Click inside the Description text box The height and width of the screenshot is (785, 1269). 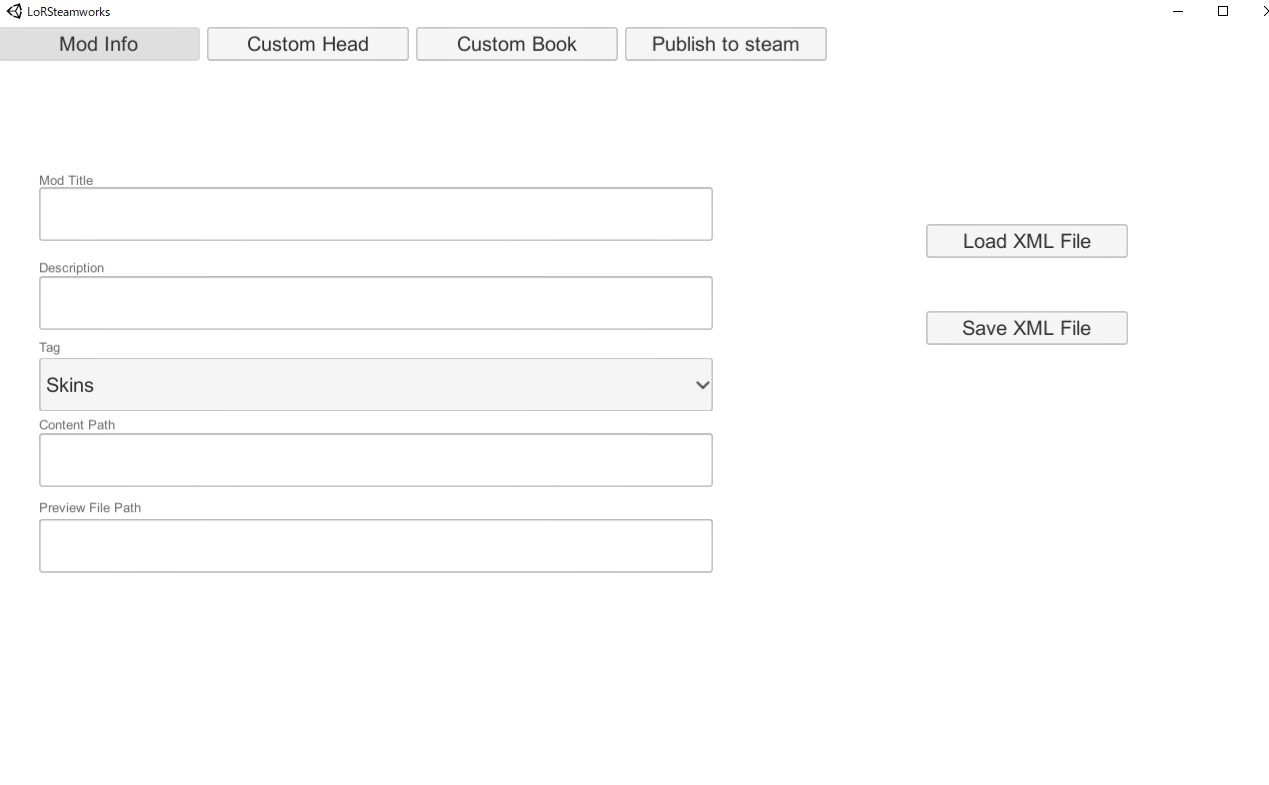coord(375,303)
